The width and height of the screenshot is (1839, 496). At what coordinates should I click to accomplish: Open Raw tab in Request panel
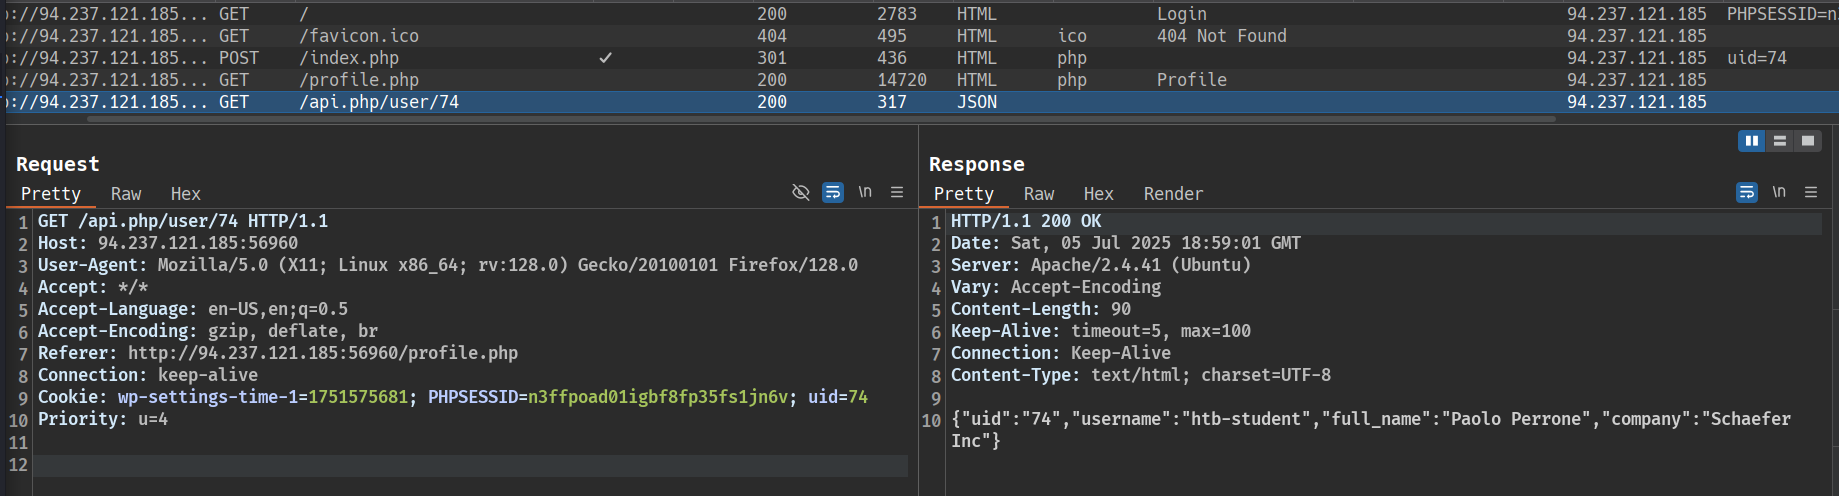click(126, 194)
